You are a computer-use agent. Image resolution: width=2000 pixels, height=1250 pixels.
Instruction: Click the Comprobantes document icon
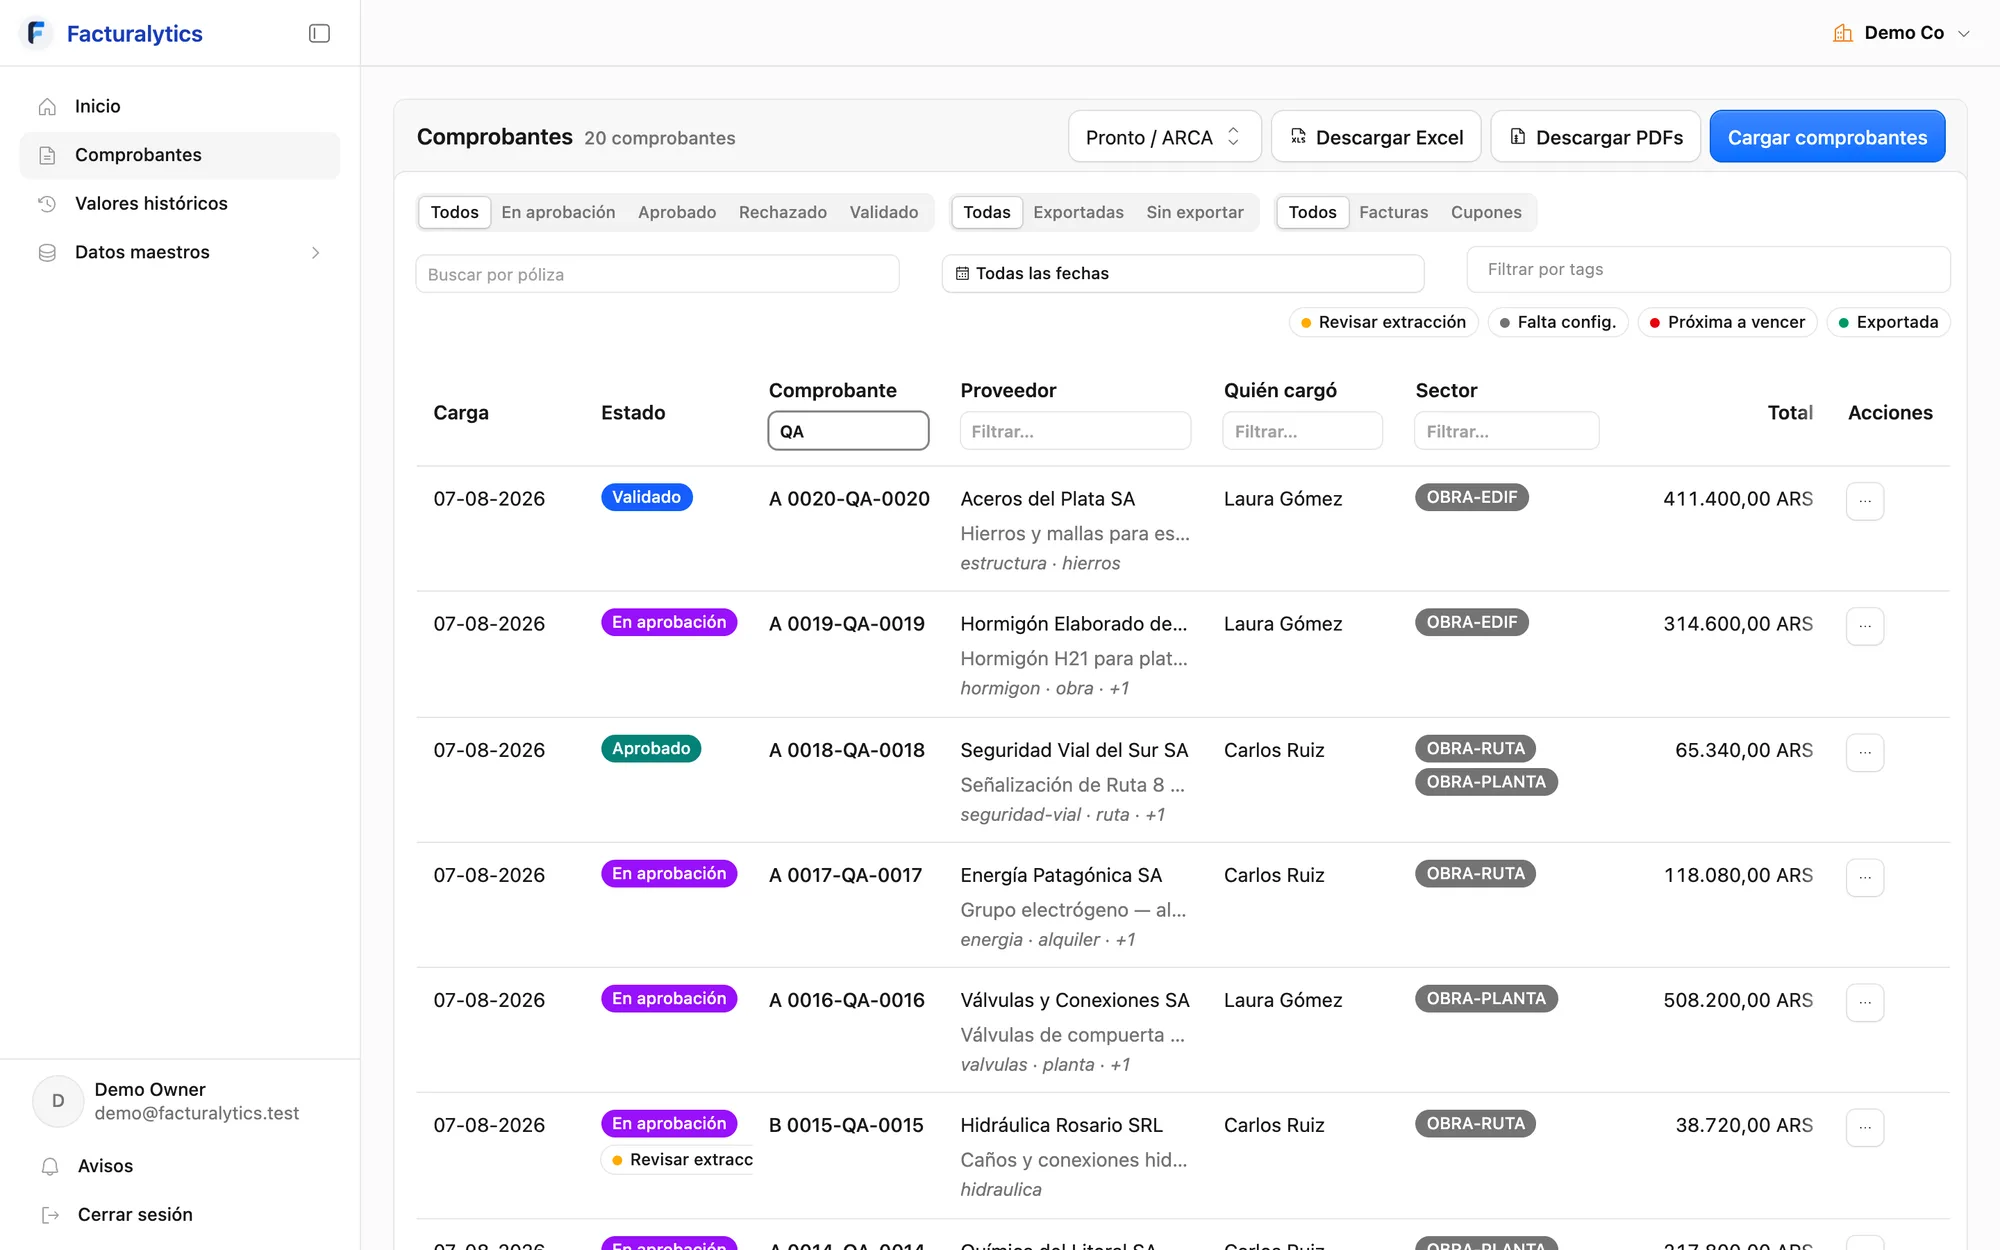coord(47,155)
